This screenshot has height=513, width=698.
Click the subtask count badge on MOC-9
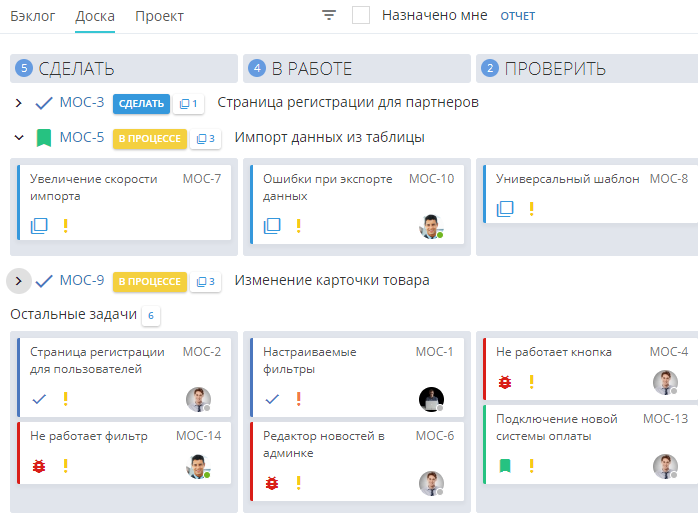(206, 281)
